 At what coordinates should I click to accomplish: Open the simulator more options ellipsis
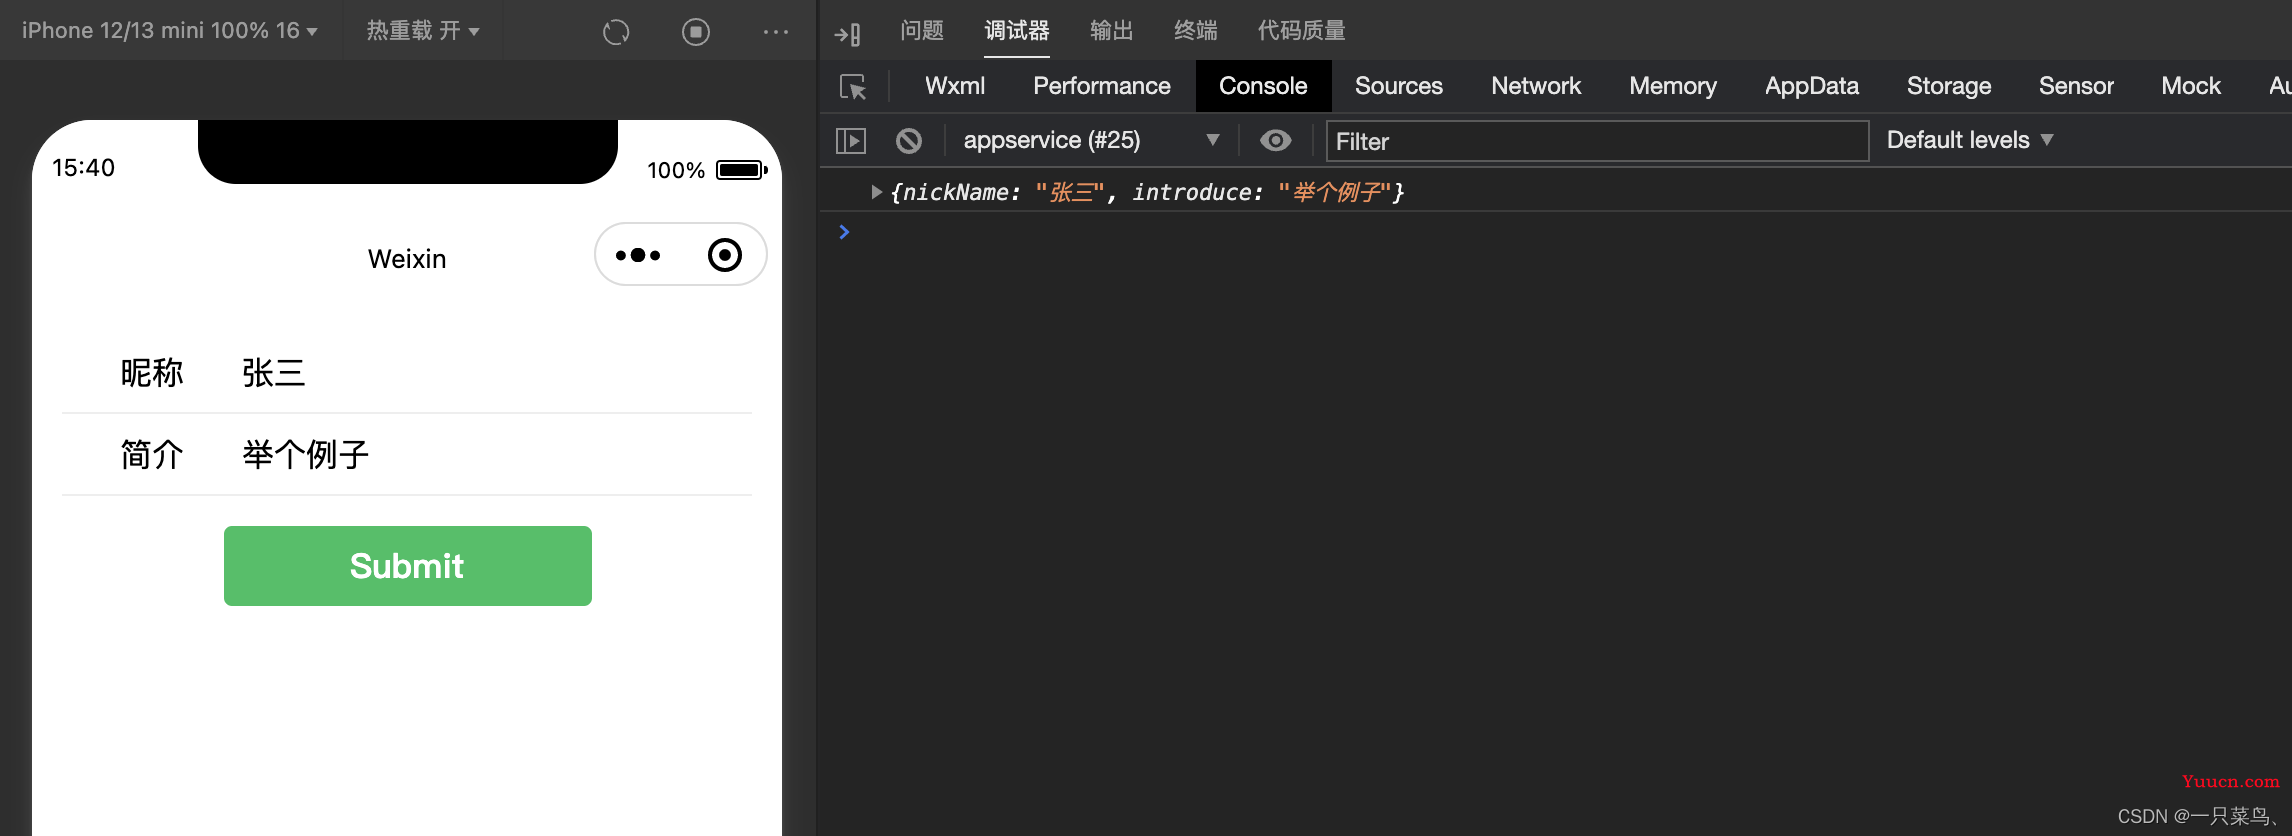[x=776, y=32]
